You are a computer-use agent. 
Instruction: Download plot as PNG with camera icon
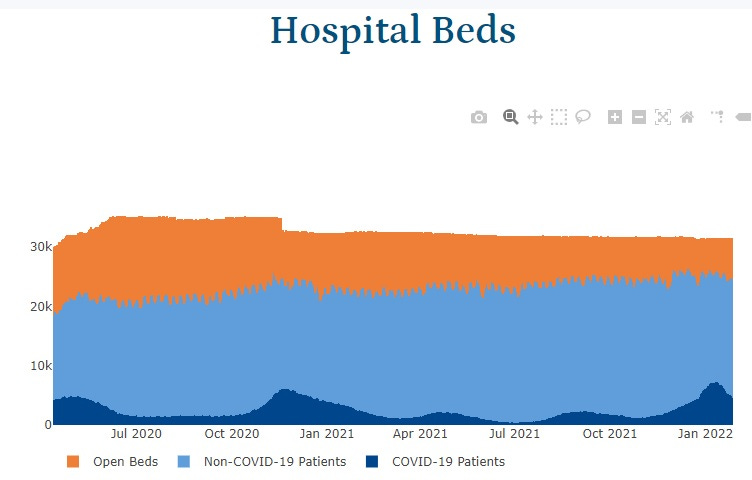(x=479, y=117)
